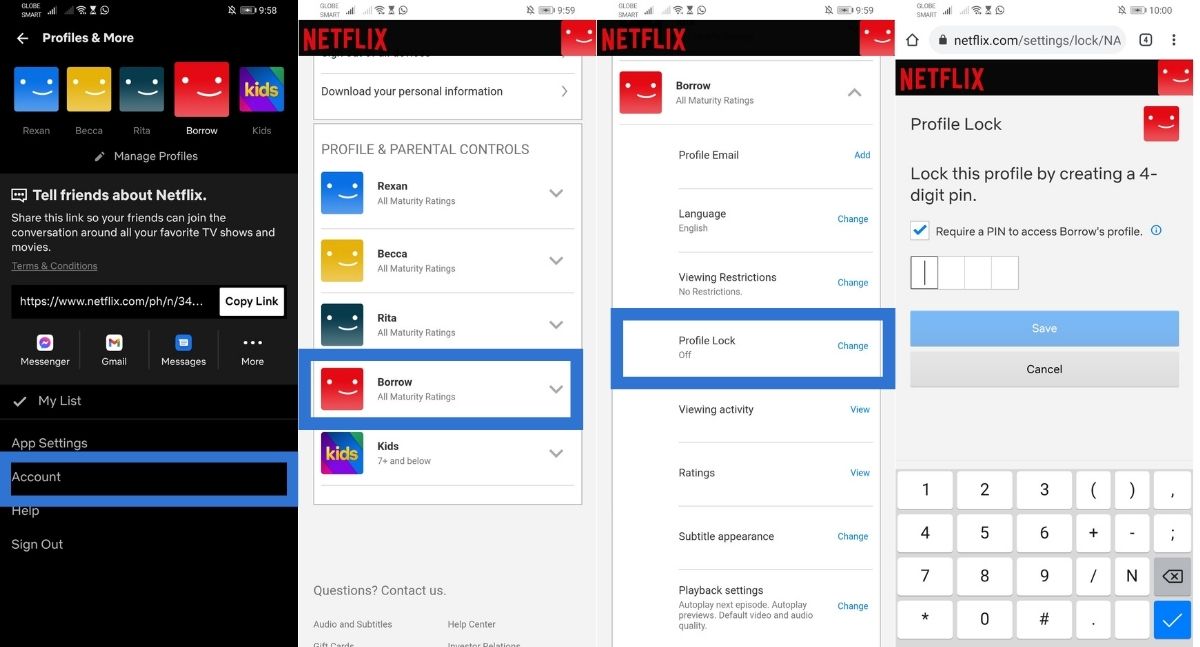The image size is (1200, 647).
Task: Toggle Require a PIN checkbox
Action: click(x=920, y=231)
